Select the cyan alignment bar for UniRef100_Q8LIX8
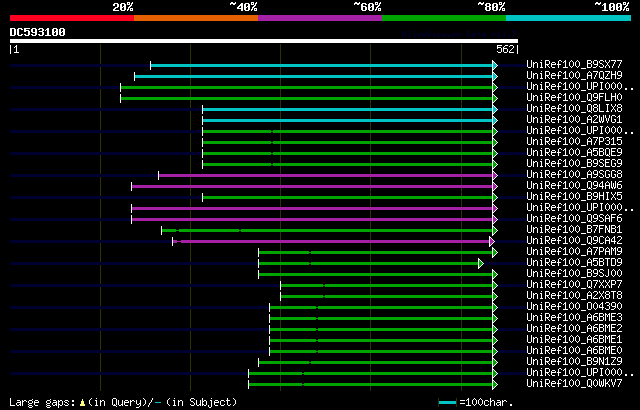Image resolution: width=640 pixels, height=410 pixels. (x=348, y=109)
